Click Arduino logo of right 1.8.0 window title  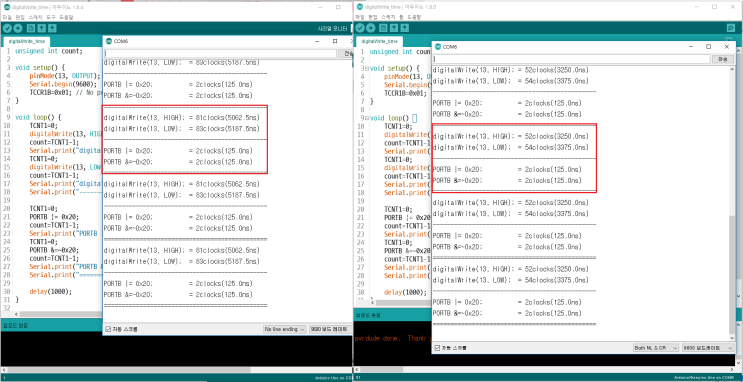pyautogui.click(x=360, y=7)
